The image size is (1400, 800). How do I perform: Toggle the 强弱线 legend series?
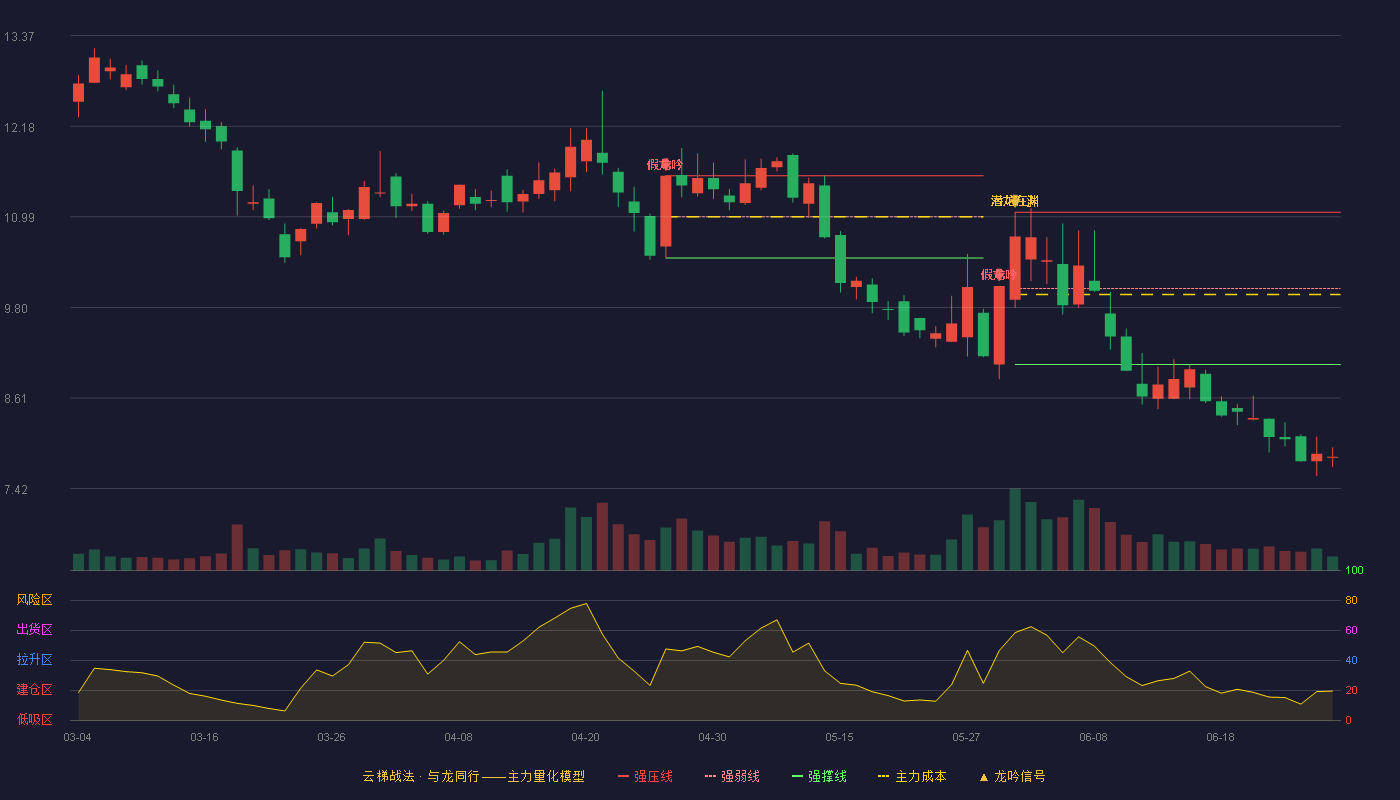[x=732, y=776]
